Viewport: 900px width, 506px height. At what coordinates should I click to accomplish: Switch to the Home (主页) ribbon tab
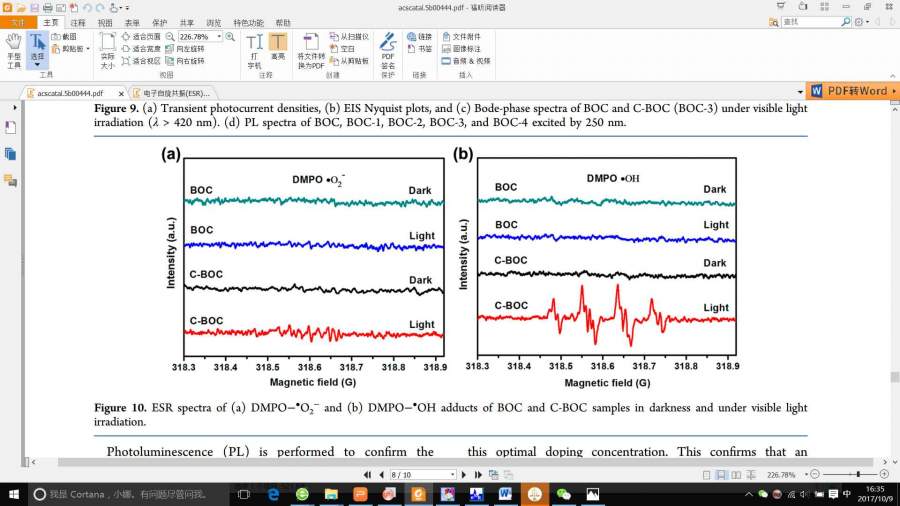tap(51, 23)
